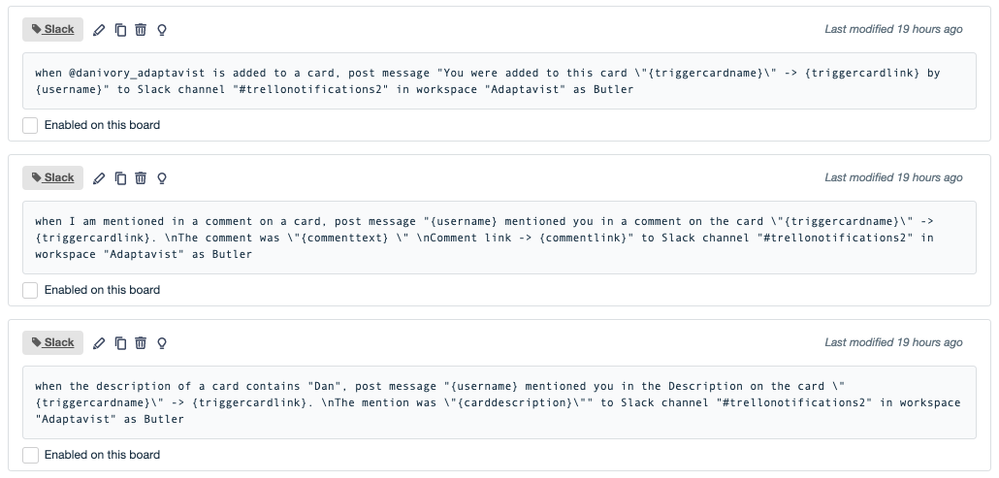The height and width of the screenshot is (478, 999).
Task: Click the rule text about card description containing Dan
Action: tap(499, 402)
